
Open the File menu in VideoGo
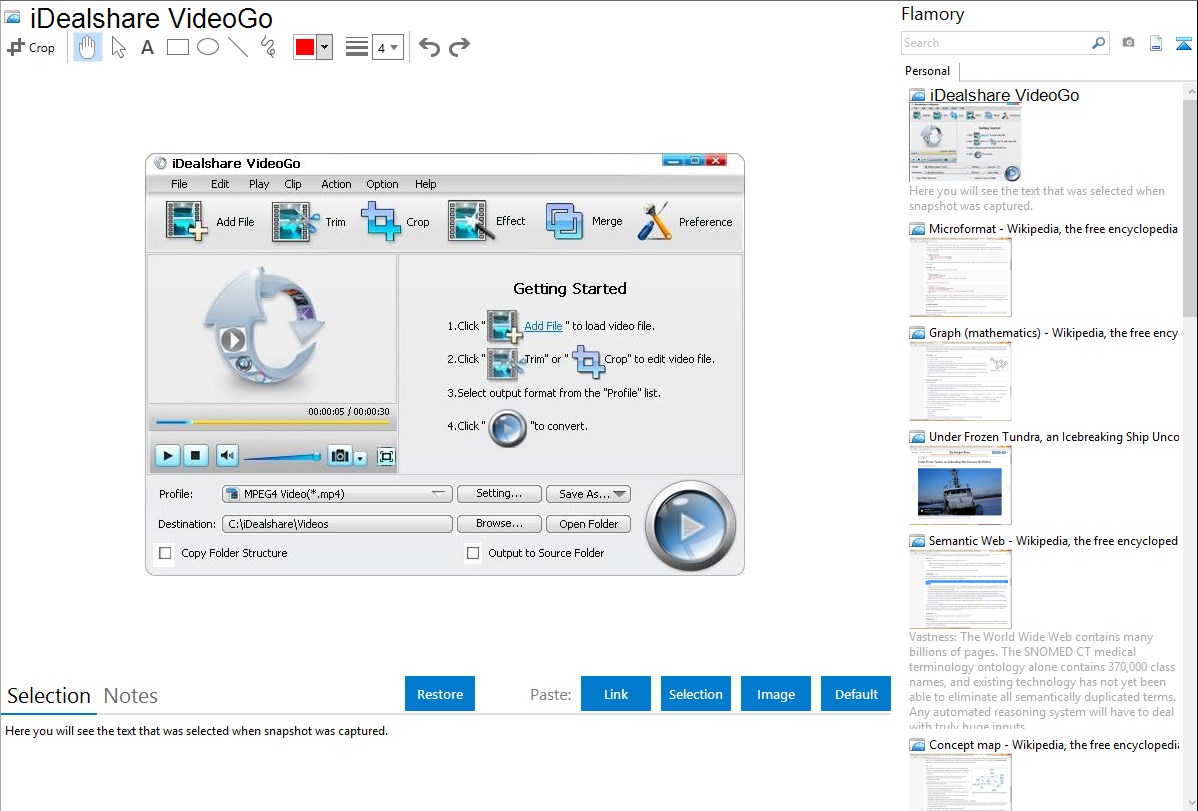(179, 184)
